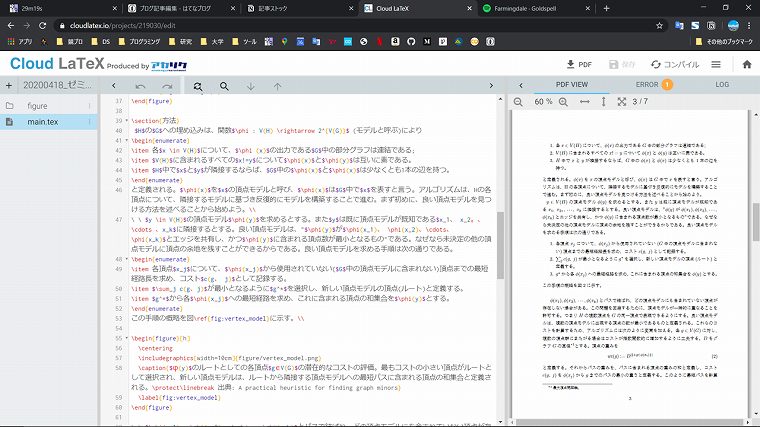Zoom in the PDF preview
The width and height of the screenshot is (760, 427).
click(x=563, y=102)
